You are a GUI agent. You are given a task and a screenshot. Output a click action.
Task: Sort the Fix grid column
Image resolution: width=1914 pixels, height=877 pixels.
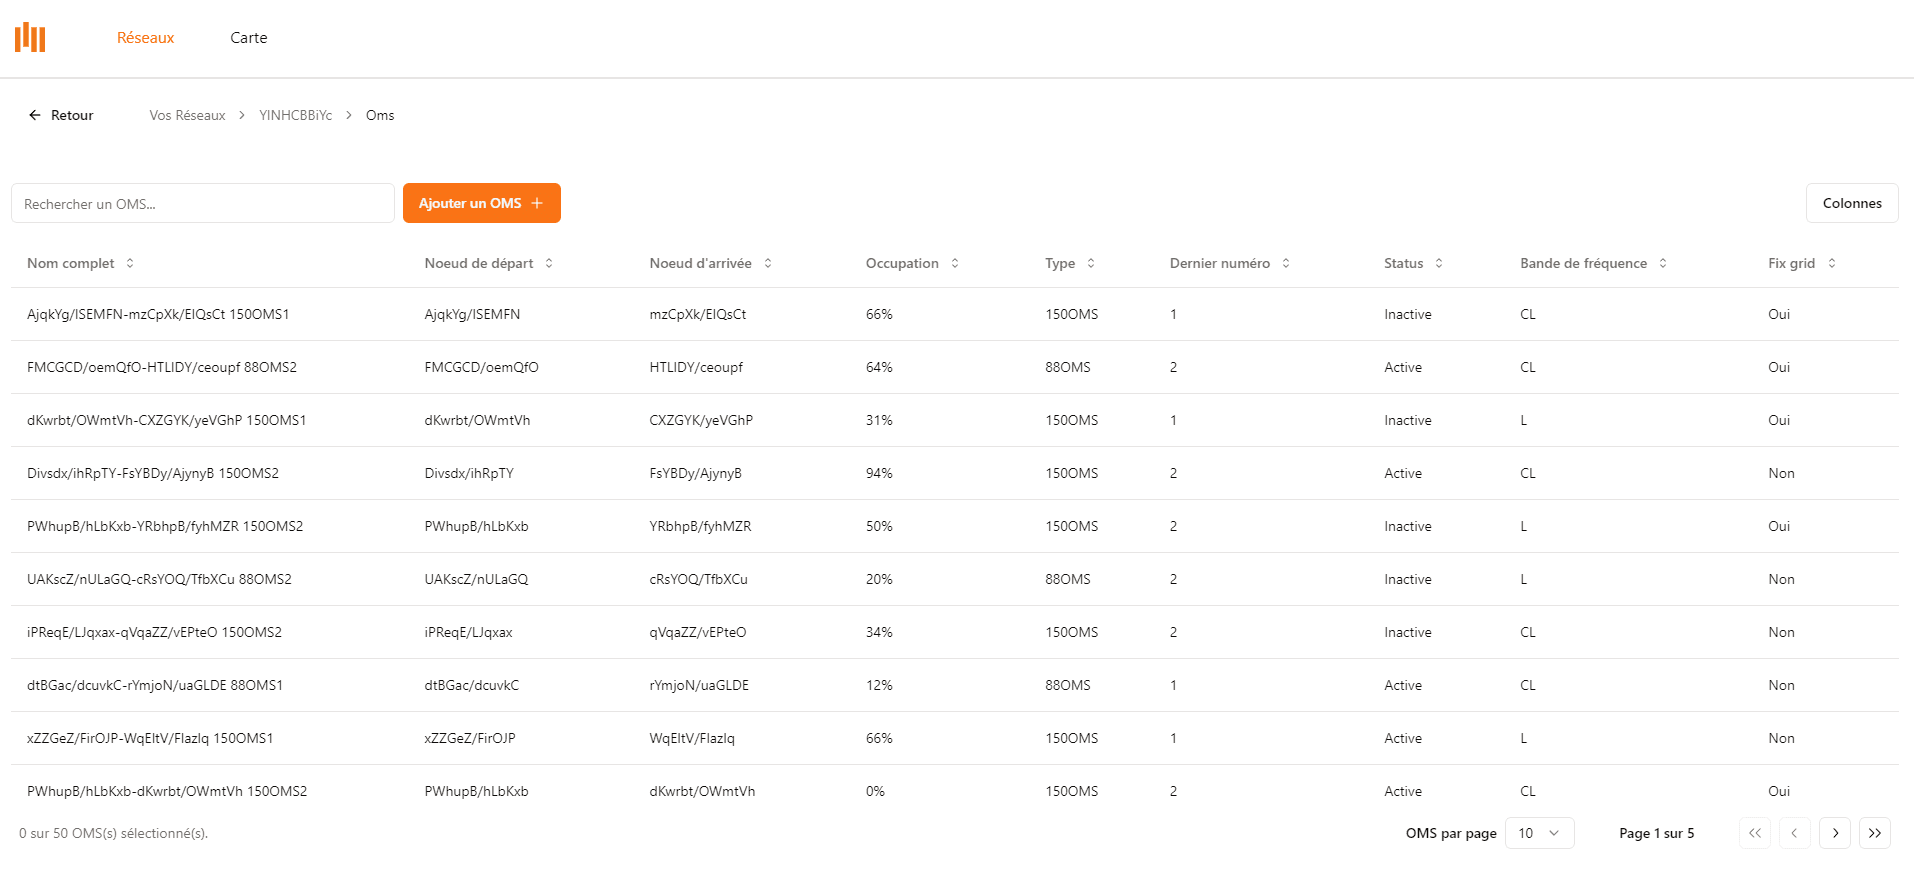point(1832,263)
